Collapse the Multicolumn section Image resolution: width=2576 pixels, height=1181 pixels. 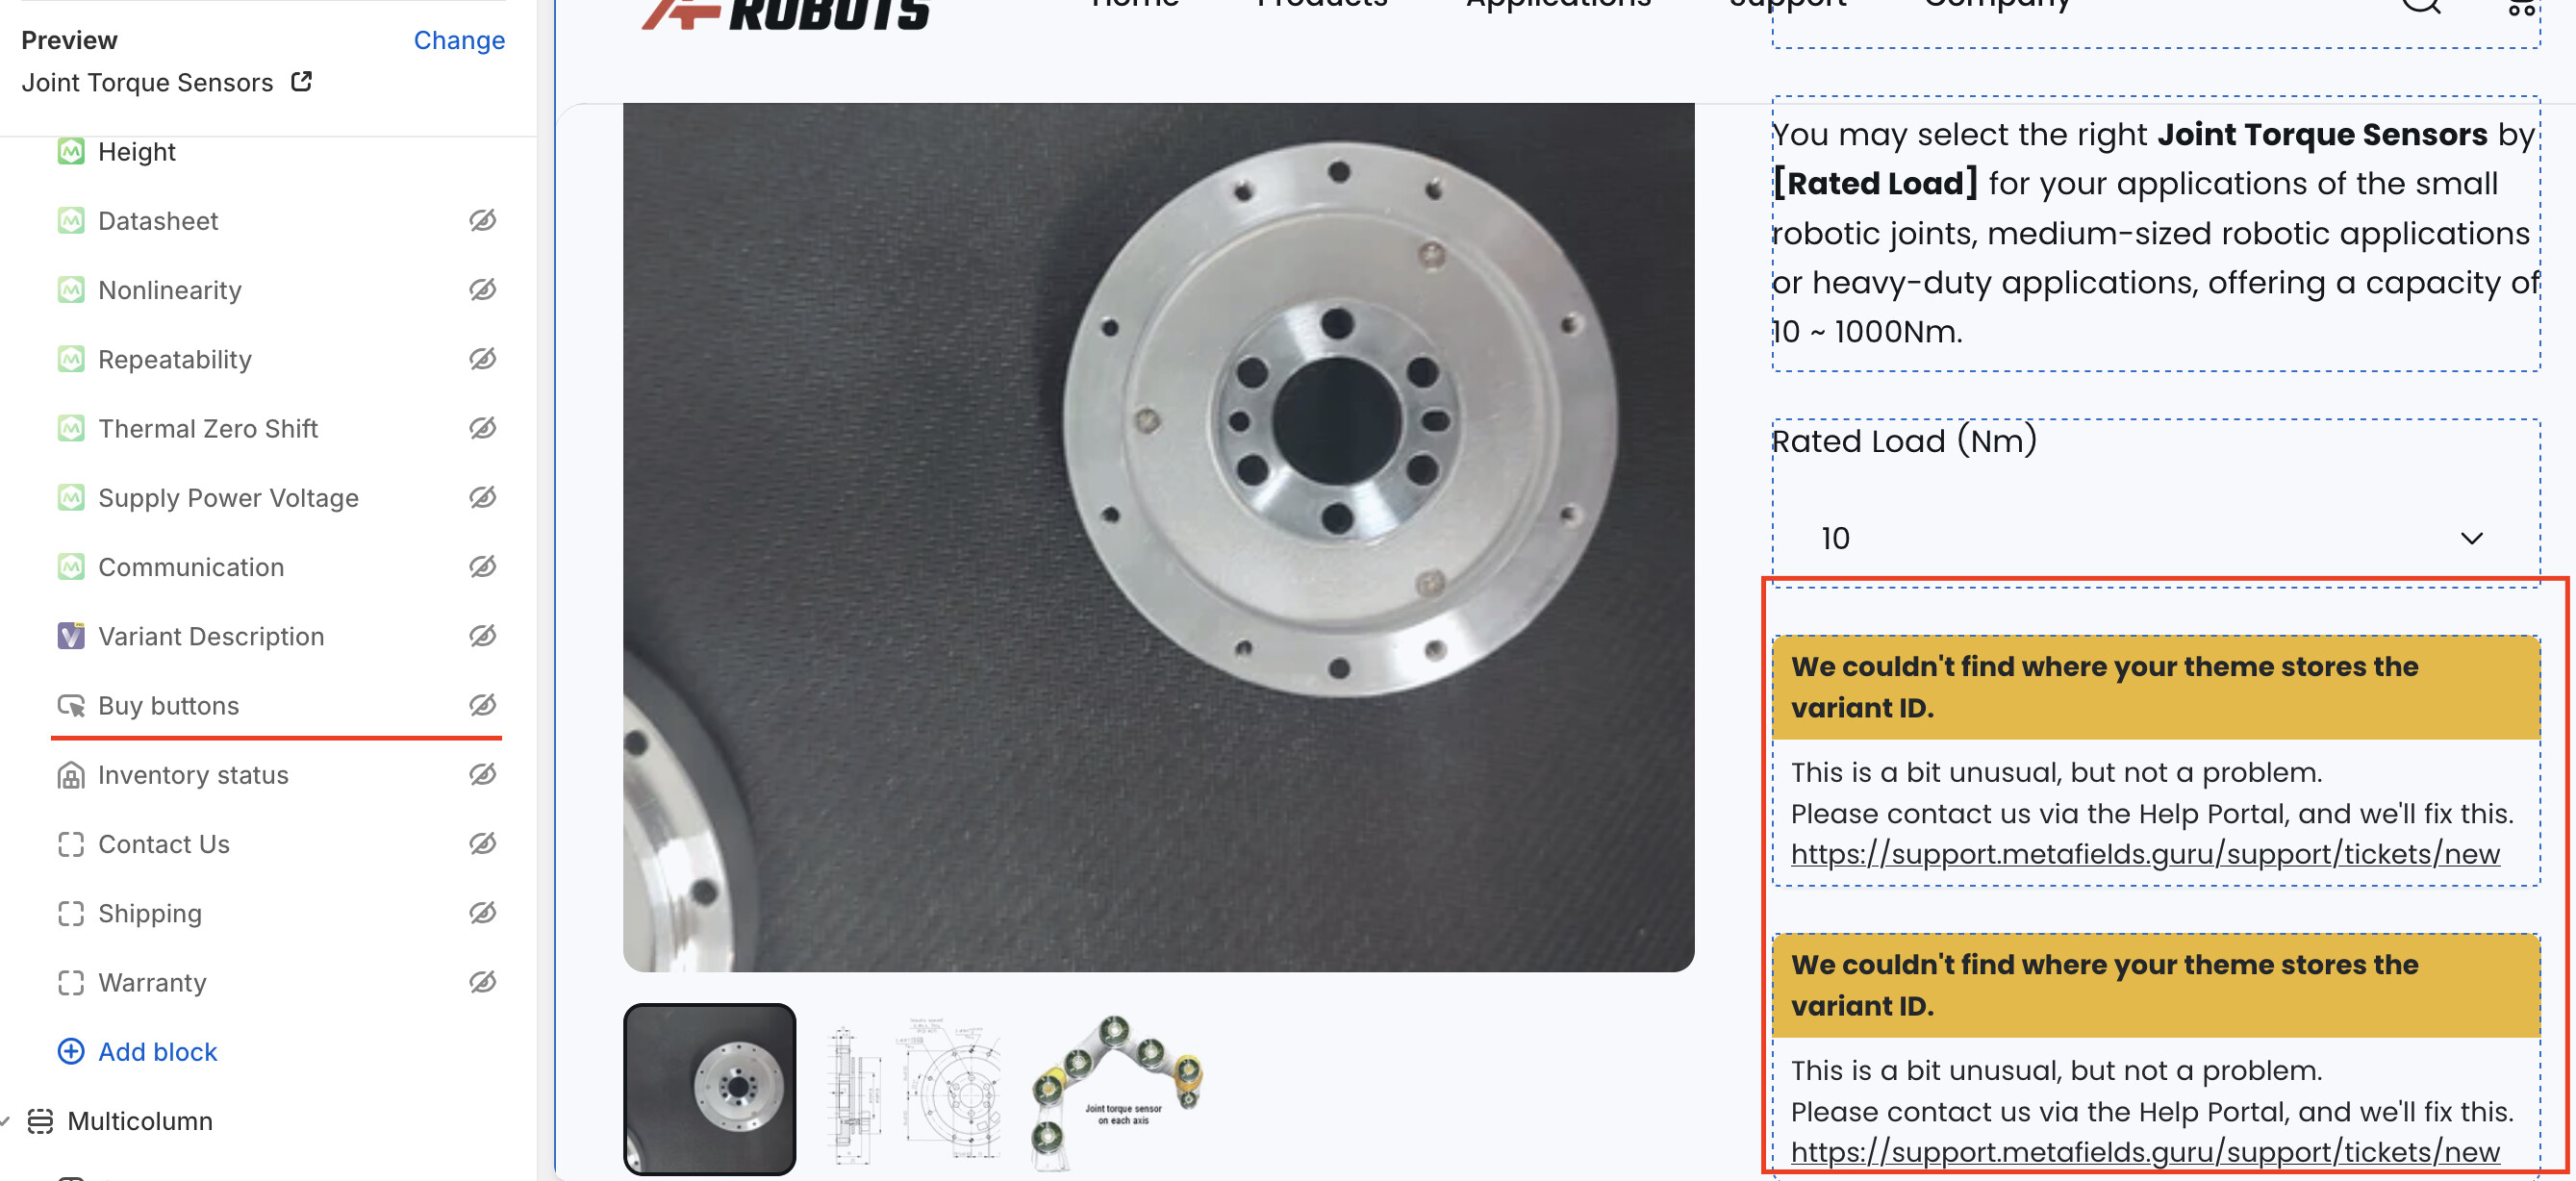tap(5, 1121)
